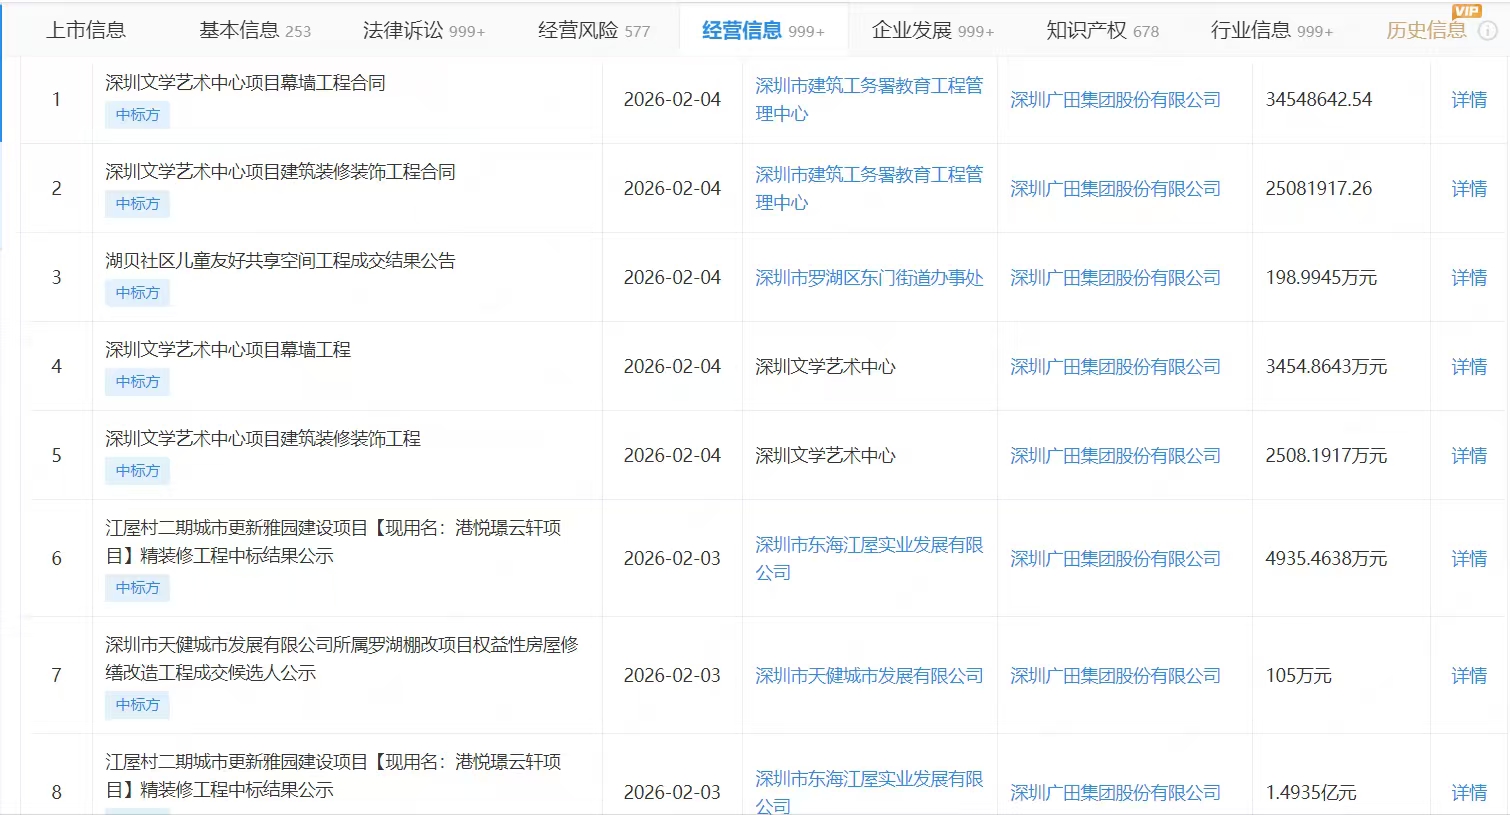Open 深圳广田集团股份有限公司 link in row 2
The image size is (1510, 815).
(1115, 188)
